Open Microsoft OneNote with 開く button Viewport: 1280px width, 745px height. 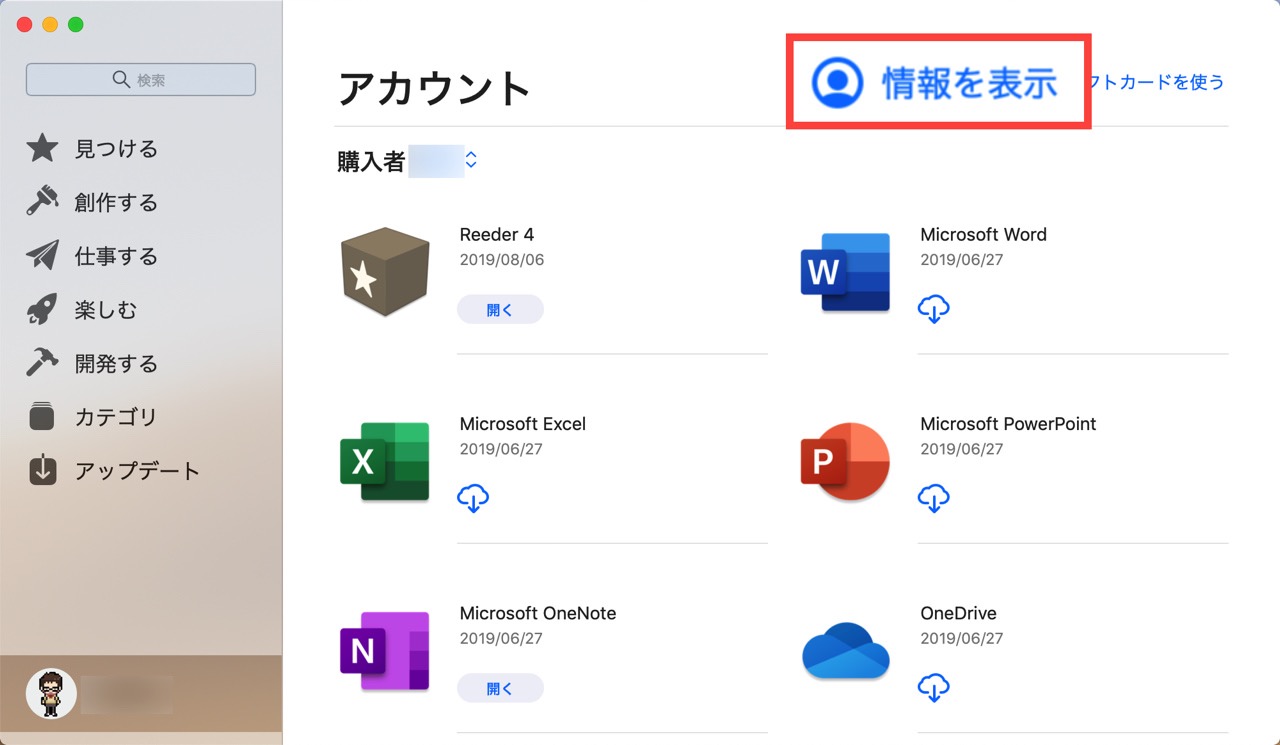click(x=500, y=688)
